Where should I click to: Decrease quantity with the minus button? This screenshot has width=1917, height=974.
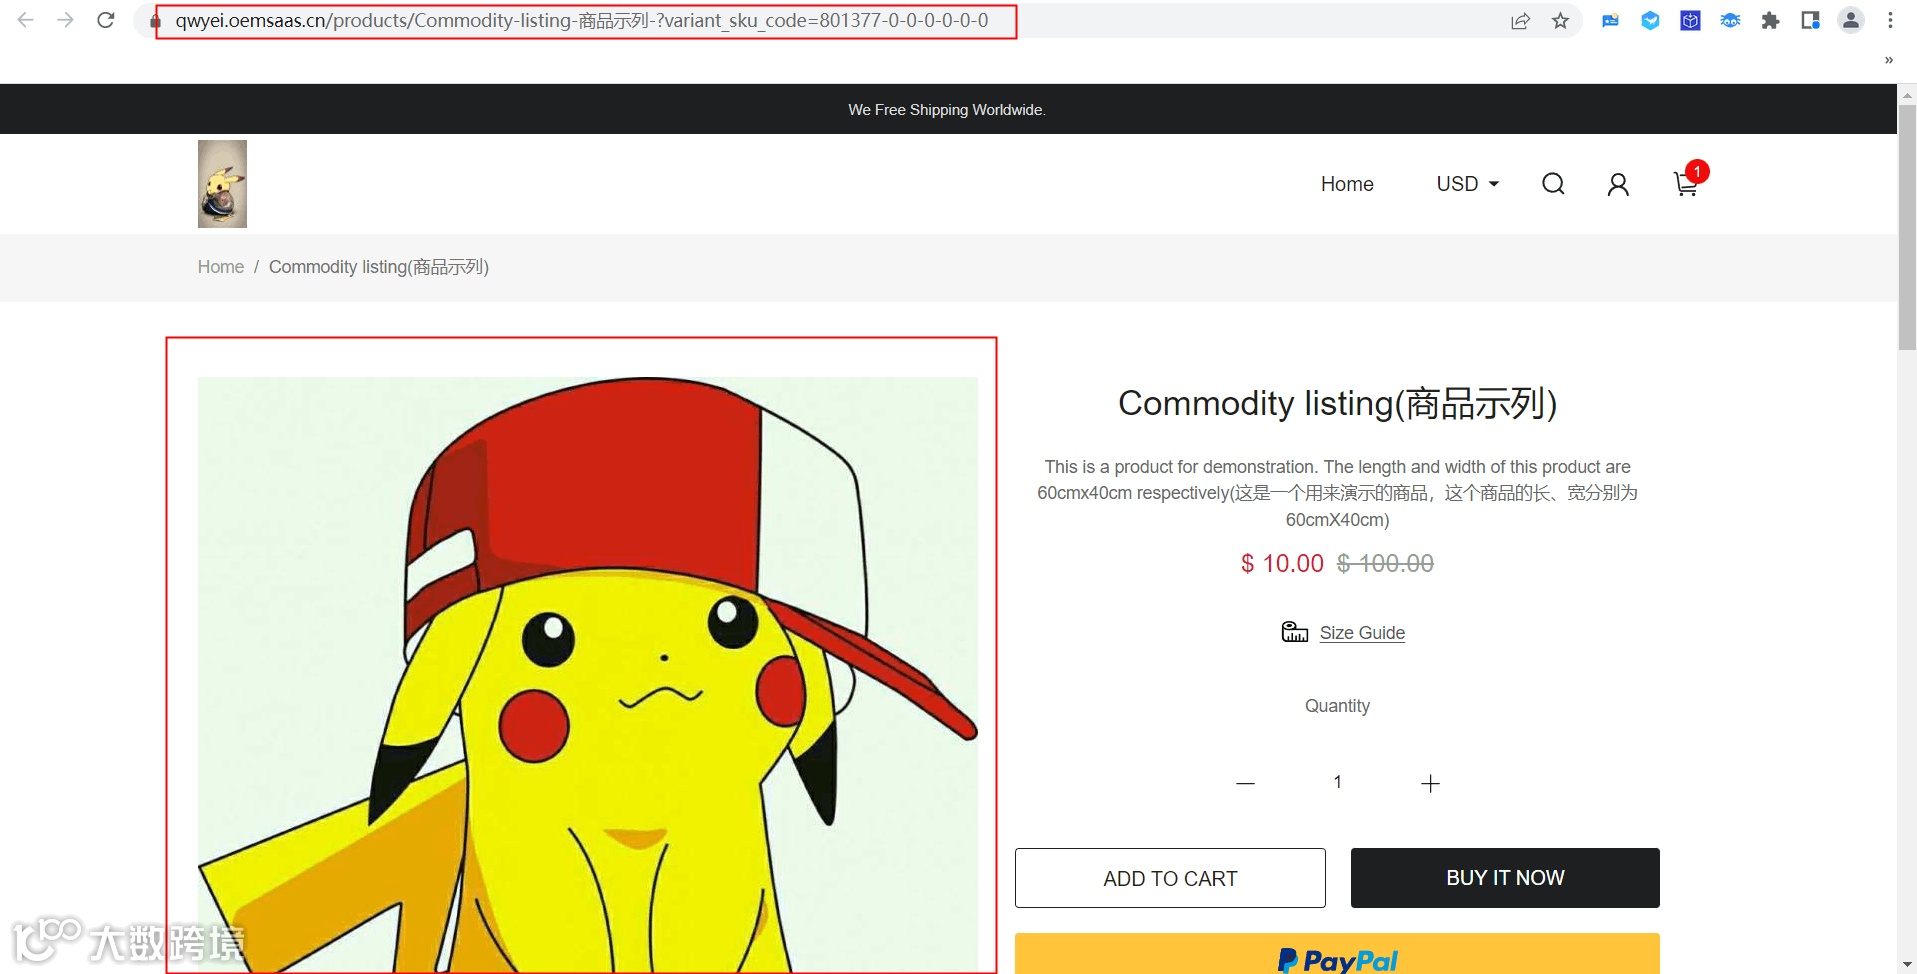(x=1245, y=783)
